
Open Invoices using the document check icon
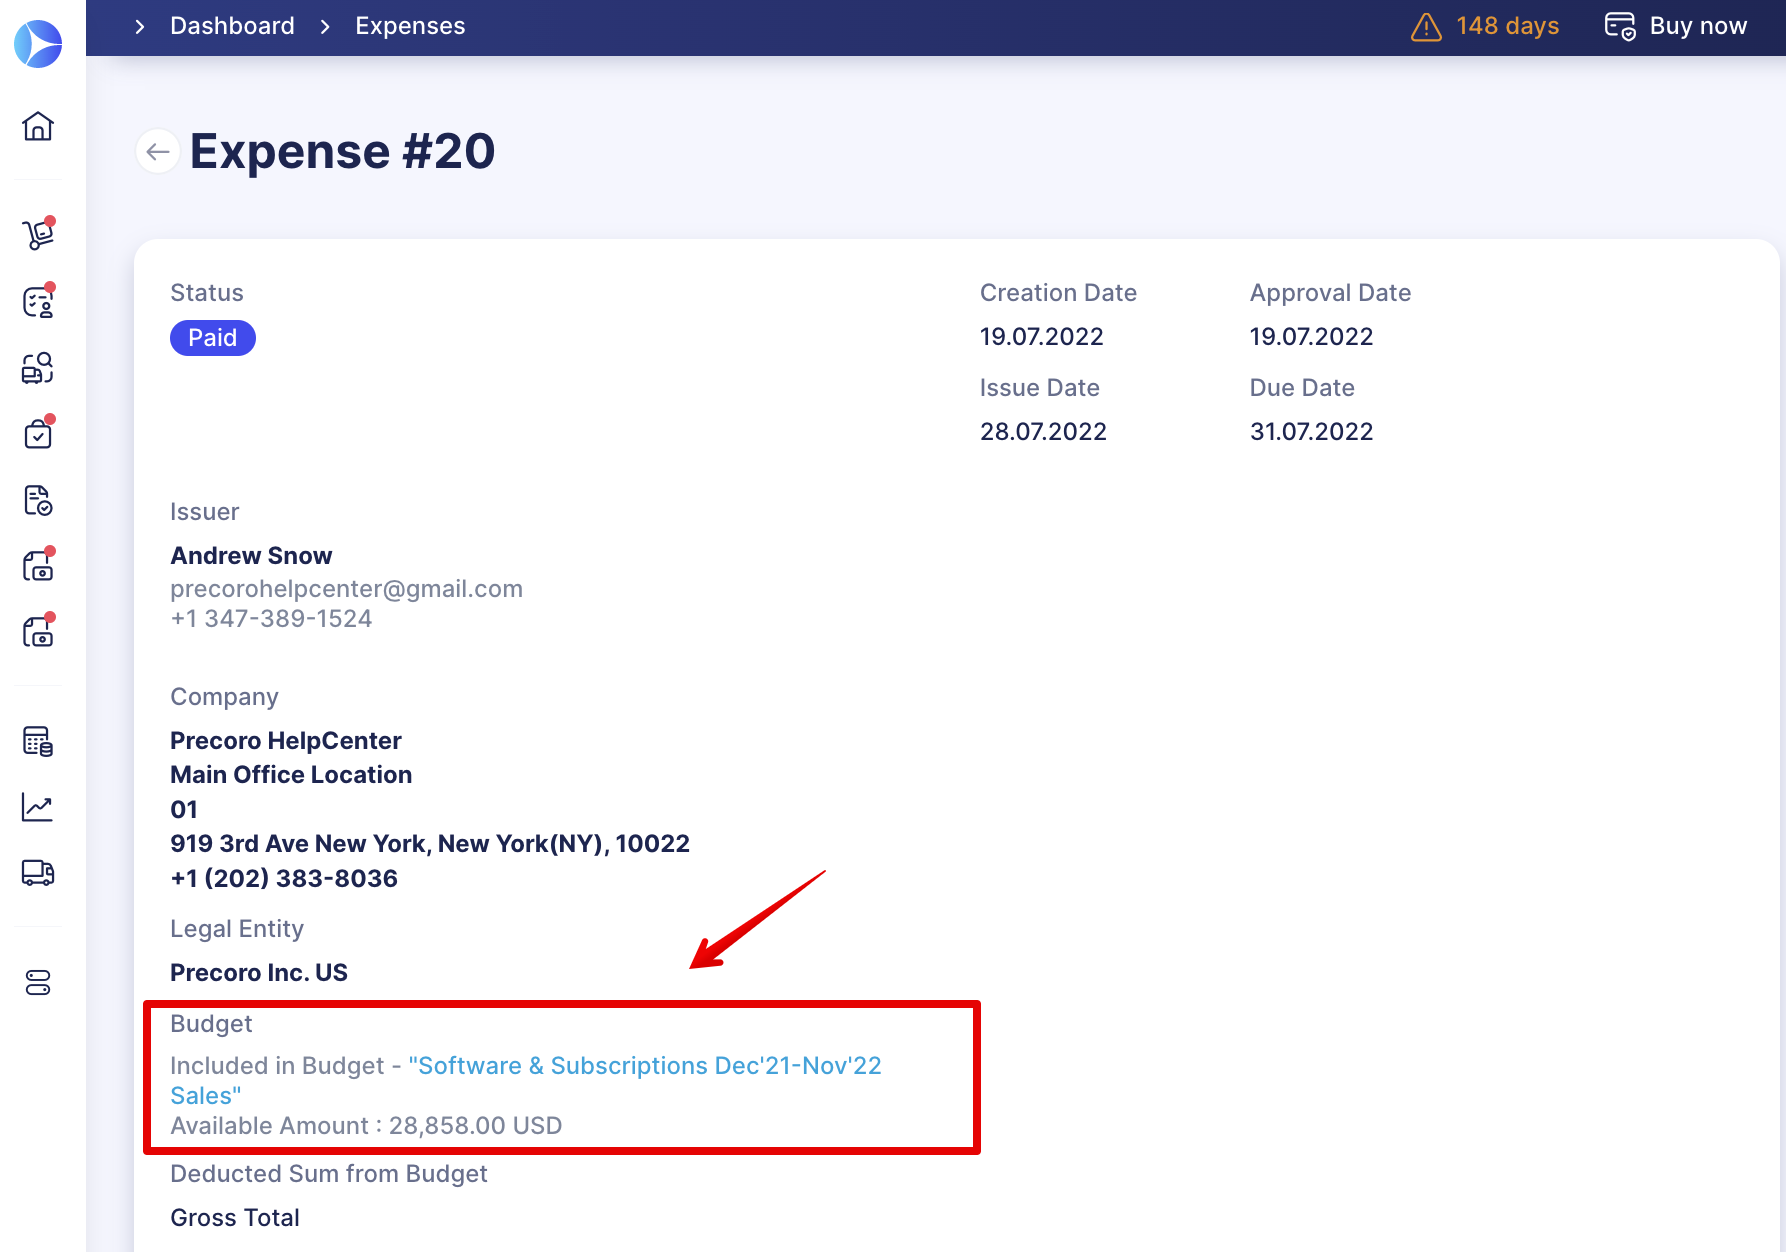point(37,500)
